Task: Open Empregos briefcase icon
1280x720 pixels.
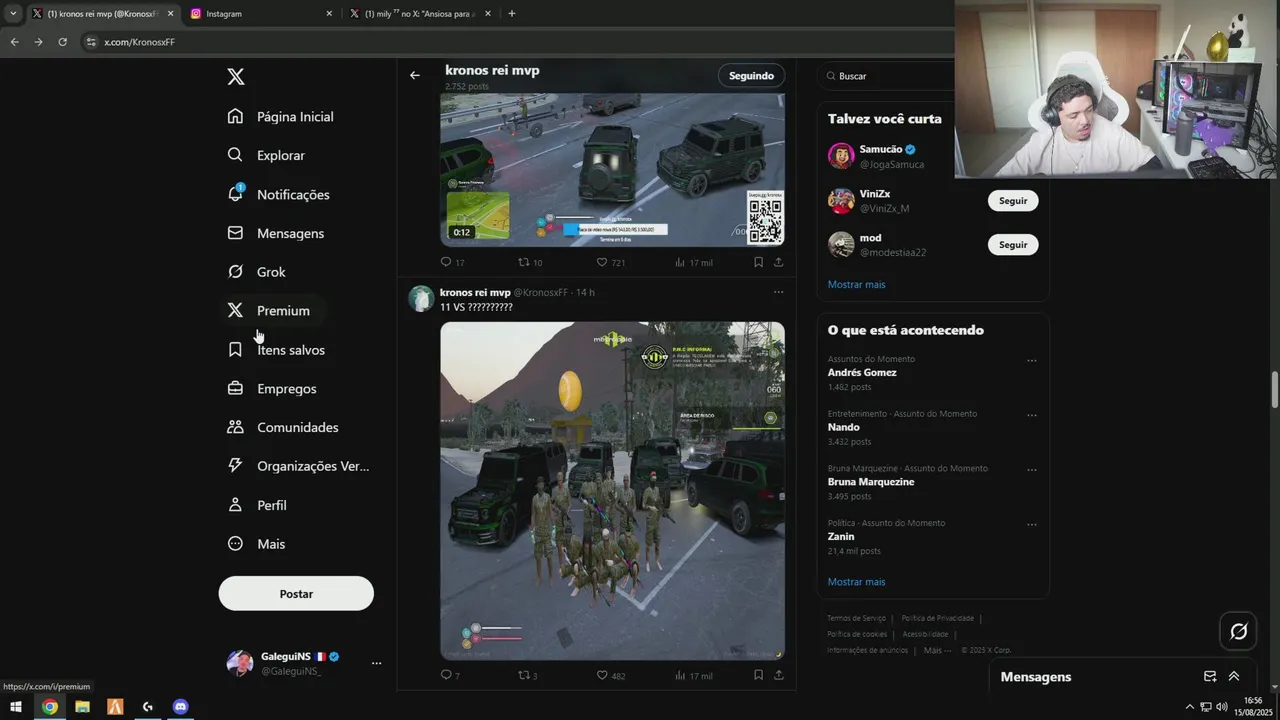Action: click(235, 388)
